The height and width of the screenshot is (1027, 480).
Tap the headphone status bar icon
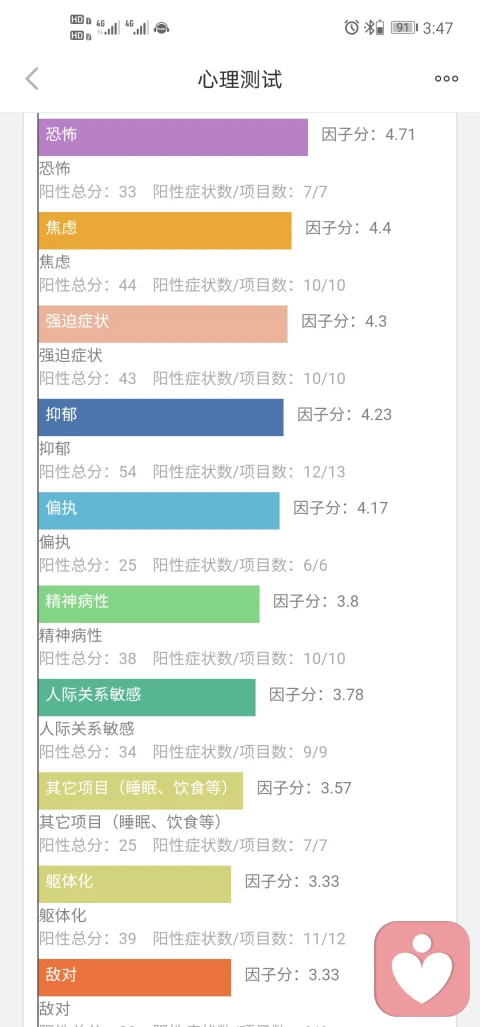click(x=162, y=28)
